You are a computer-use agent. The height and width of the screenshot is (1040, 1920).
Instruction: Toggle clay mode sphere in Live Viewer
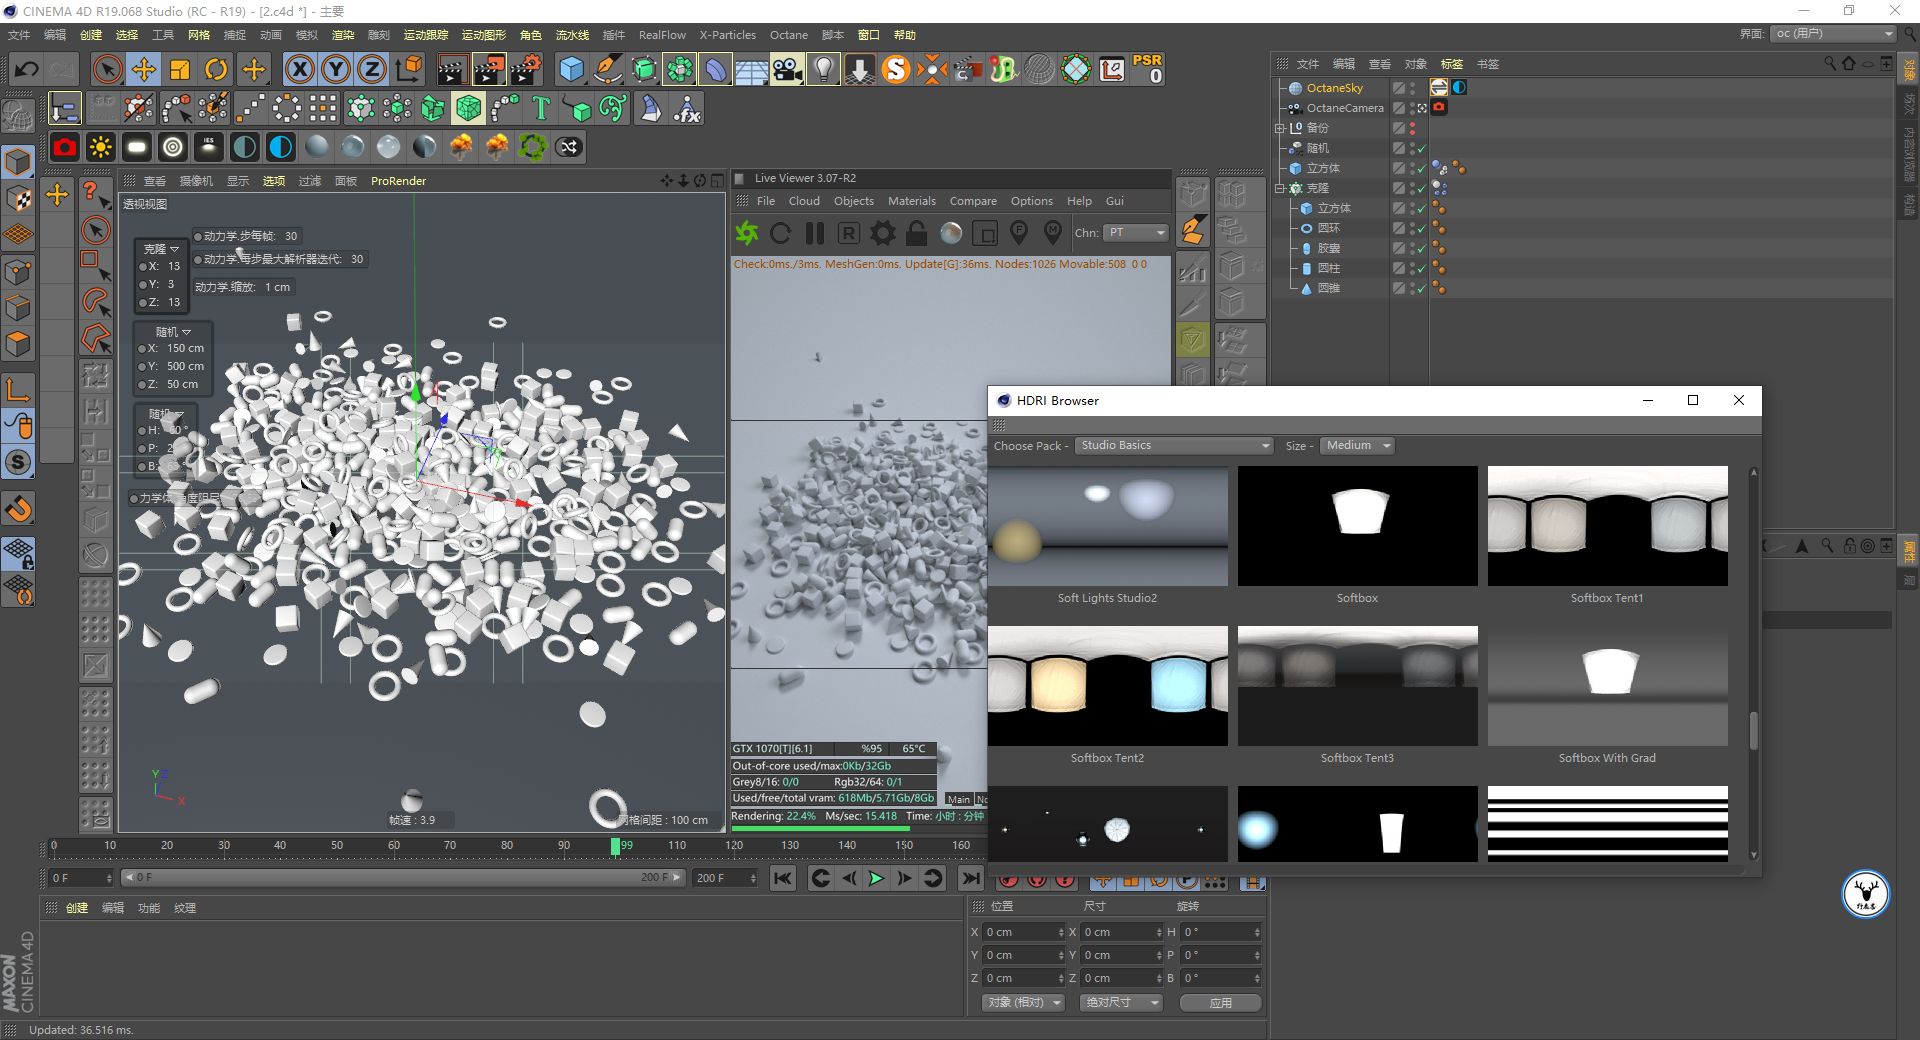pos(951,233)
